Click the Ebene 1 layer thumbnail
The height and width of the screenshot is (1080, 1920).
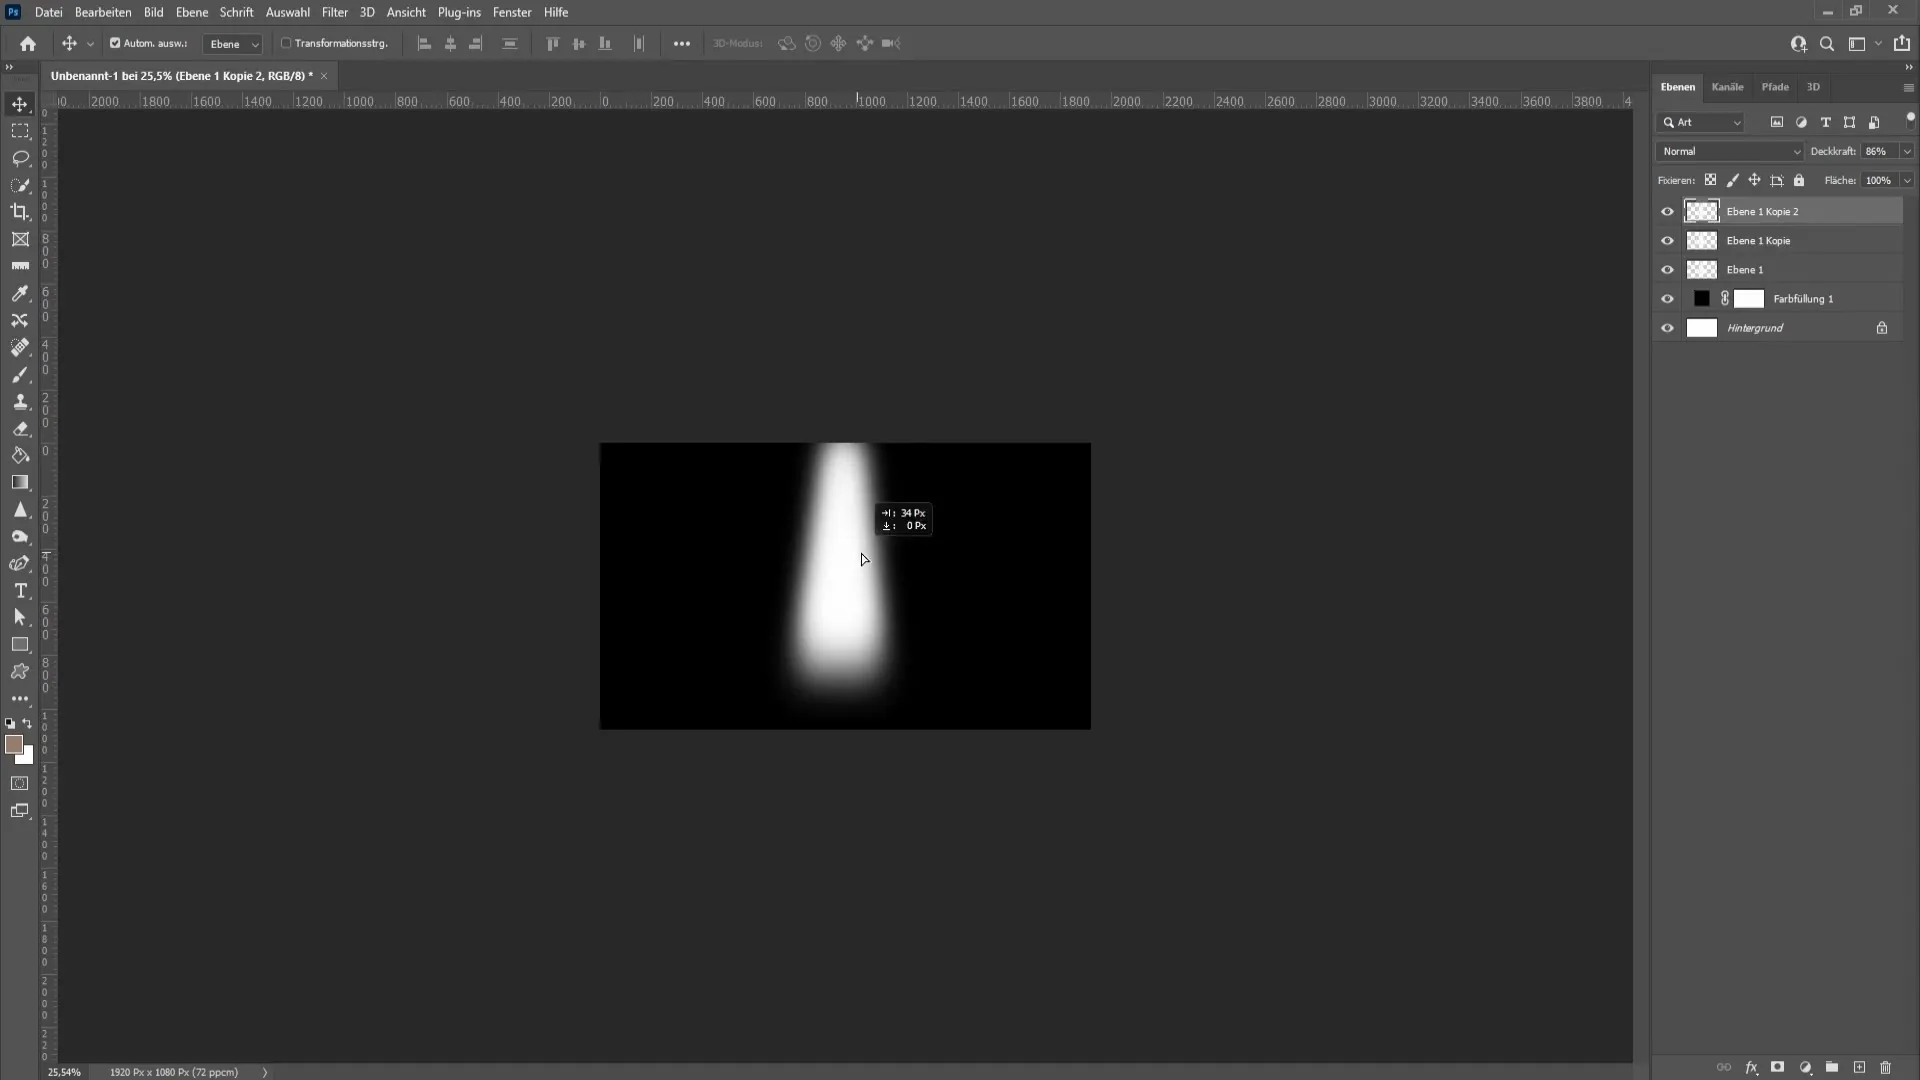[x=1701, y=269]
